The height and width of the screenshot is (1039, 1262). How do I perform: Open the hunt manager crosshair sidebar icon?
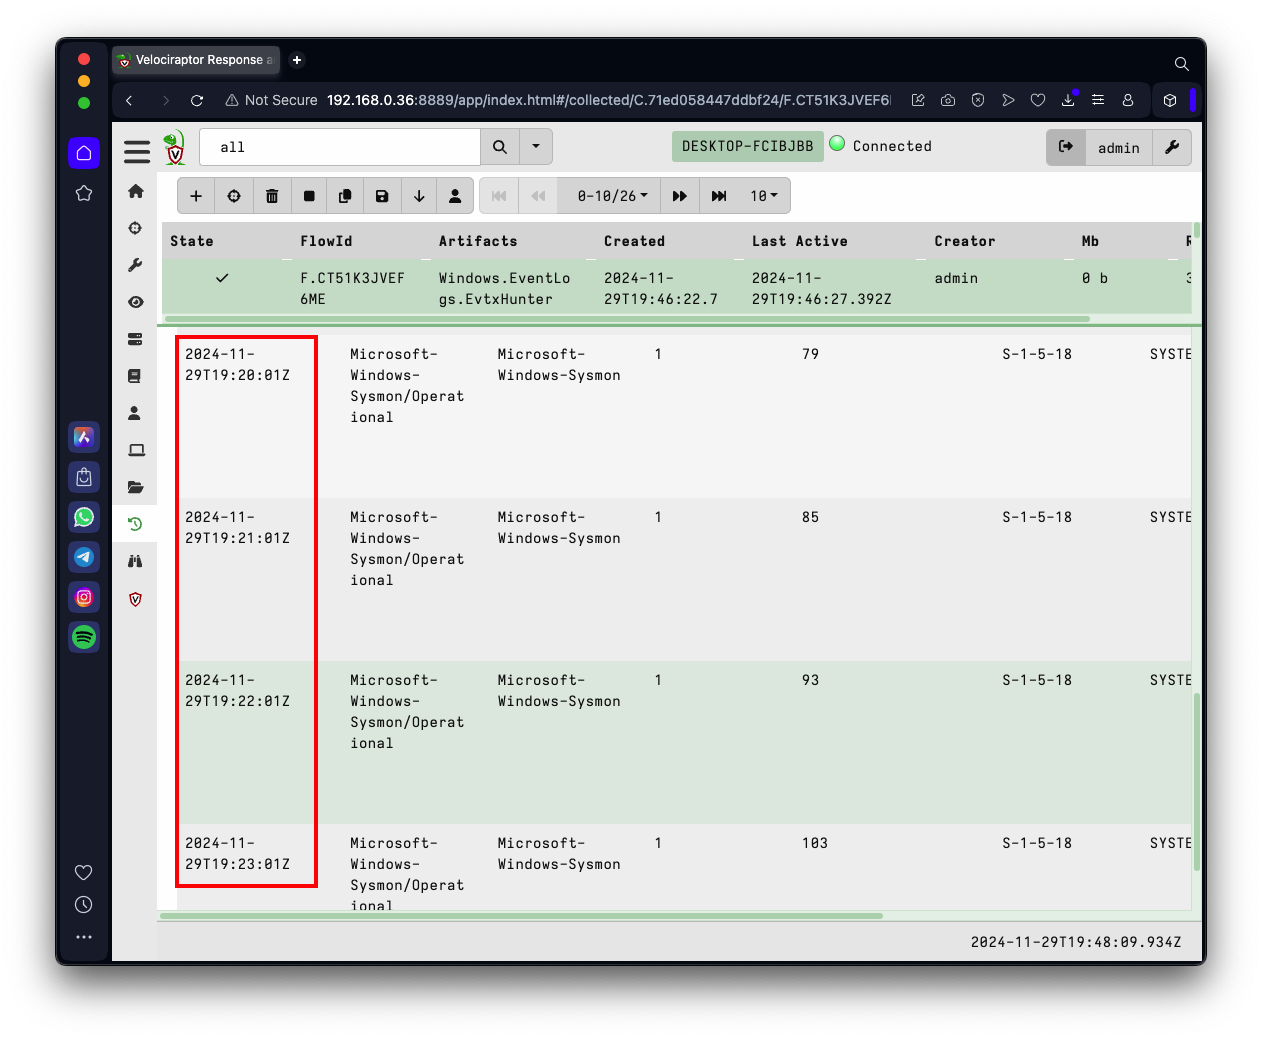click(135, 228)
